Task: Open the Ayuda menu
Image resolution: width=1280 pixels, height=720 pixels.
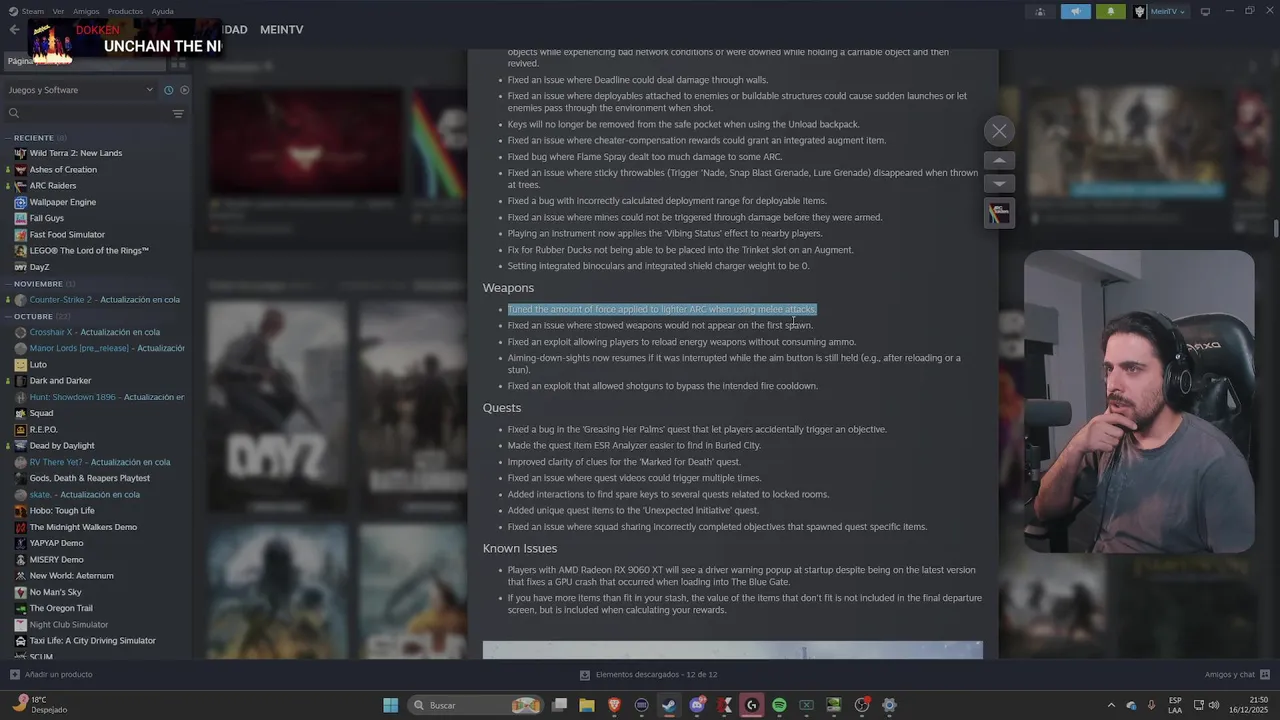Action: pyautogui.click(x=162, y=11)
